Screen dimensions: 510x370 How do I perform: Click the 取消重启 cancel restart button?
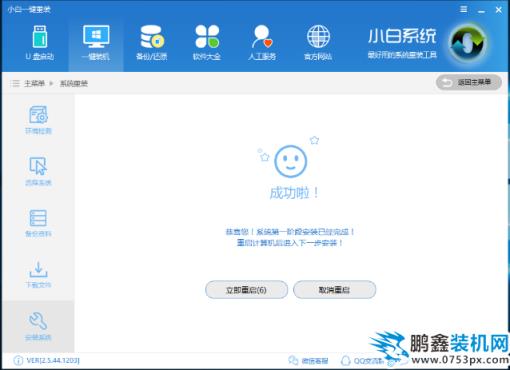point(334,290)
